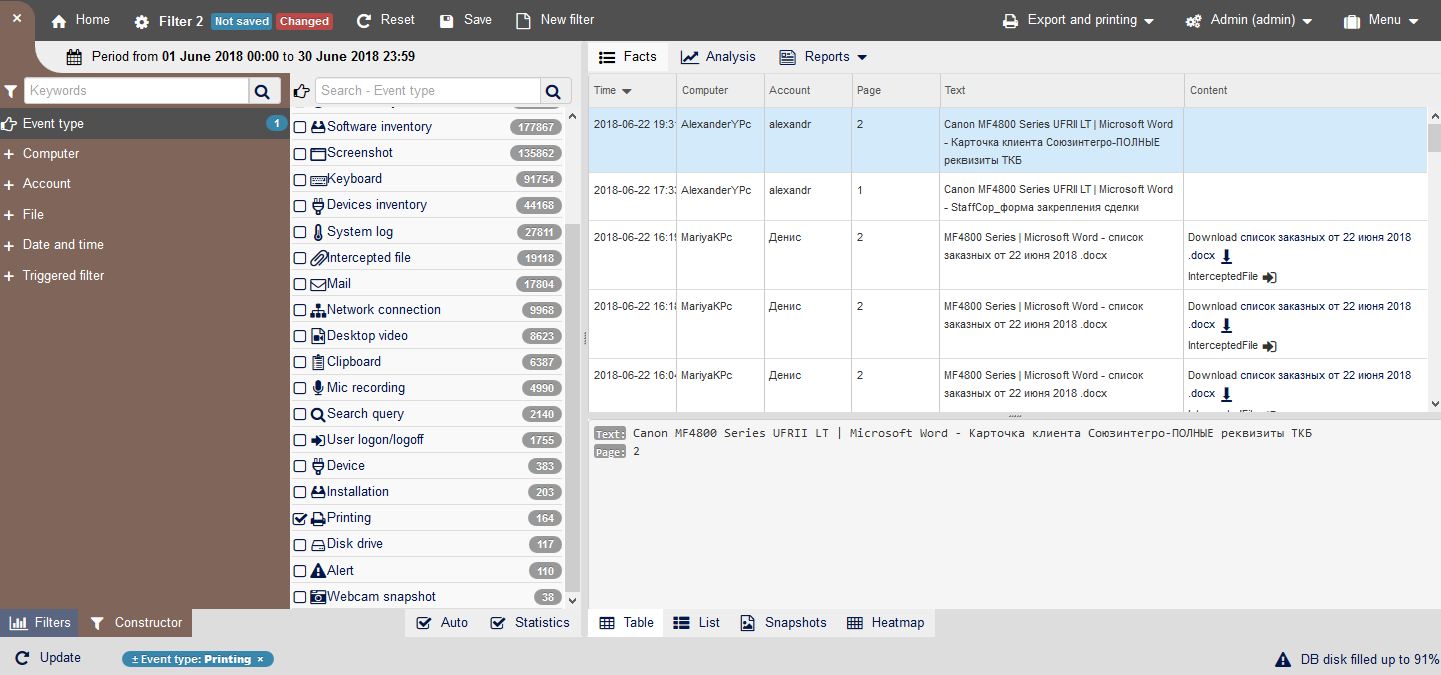Click the Search - Event type field

[427, 91]
